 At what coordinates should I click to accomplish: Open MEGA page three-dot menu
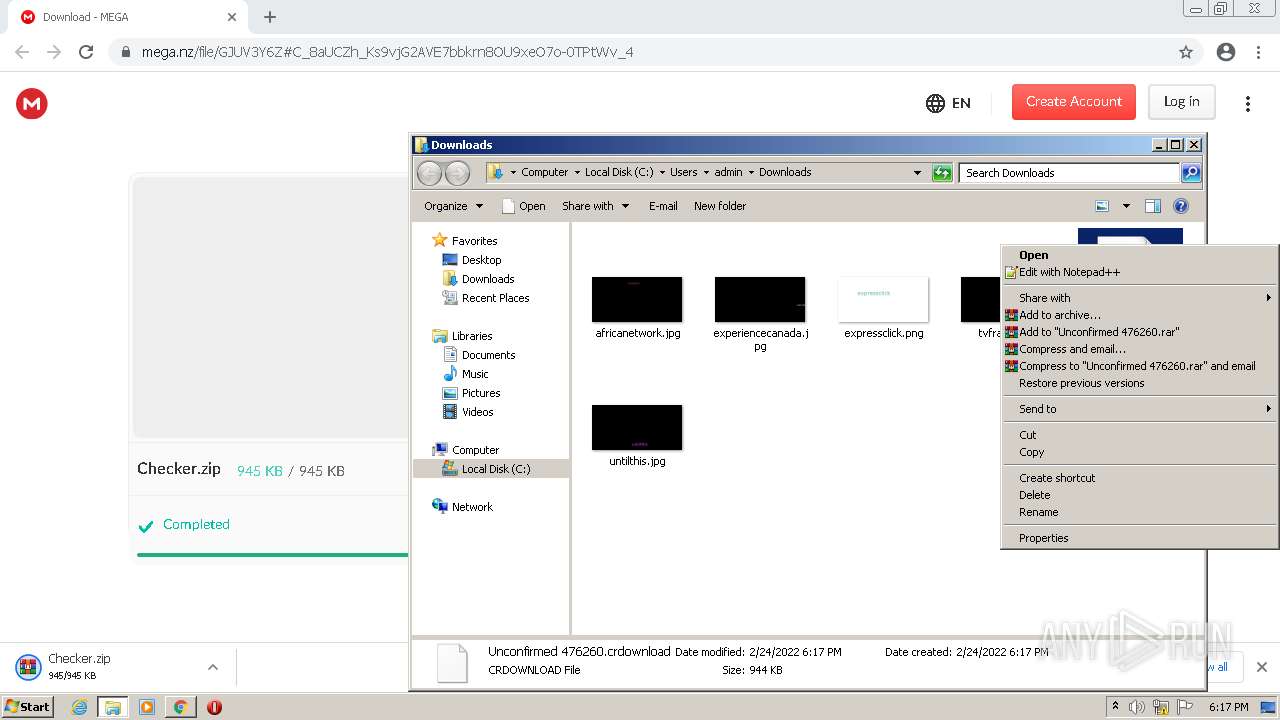pyautogui.click(x=1247, y=103)
